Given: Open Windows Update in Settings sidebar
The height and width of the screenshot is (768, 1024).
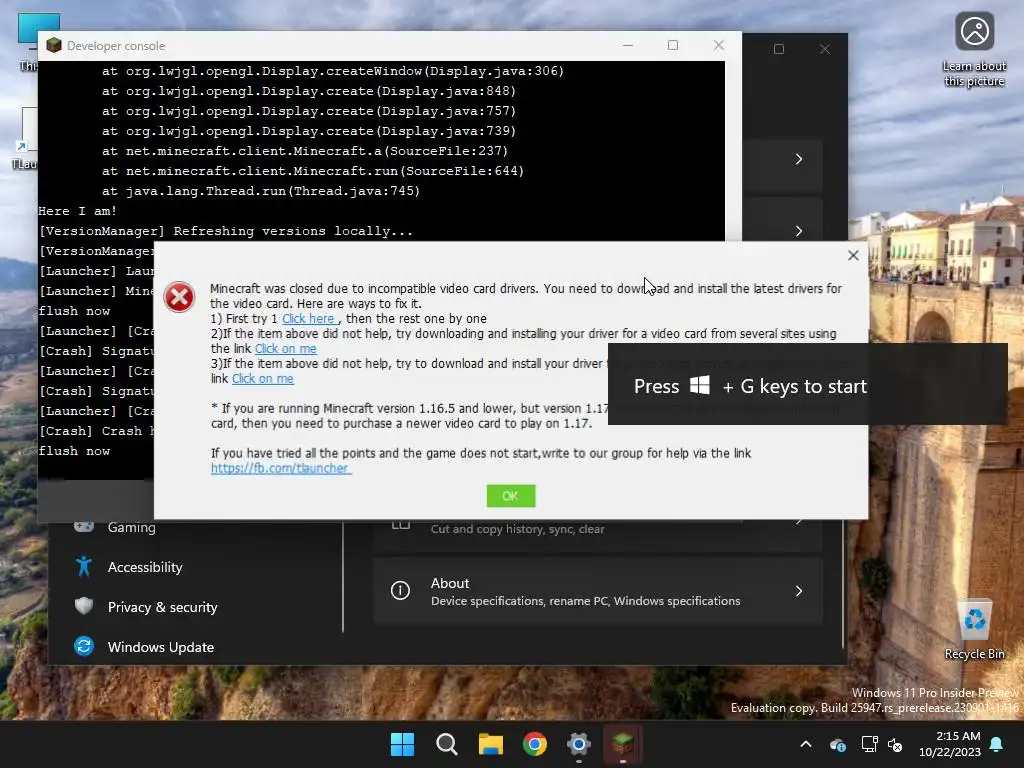Looking at the screenshot, I should click(161, 647).
